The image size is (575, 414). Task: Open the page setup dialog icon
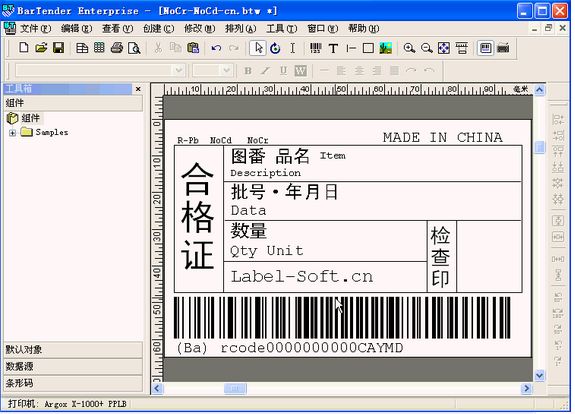pyautogui.click(x=82, y=48)
